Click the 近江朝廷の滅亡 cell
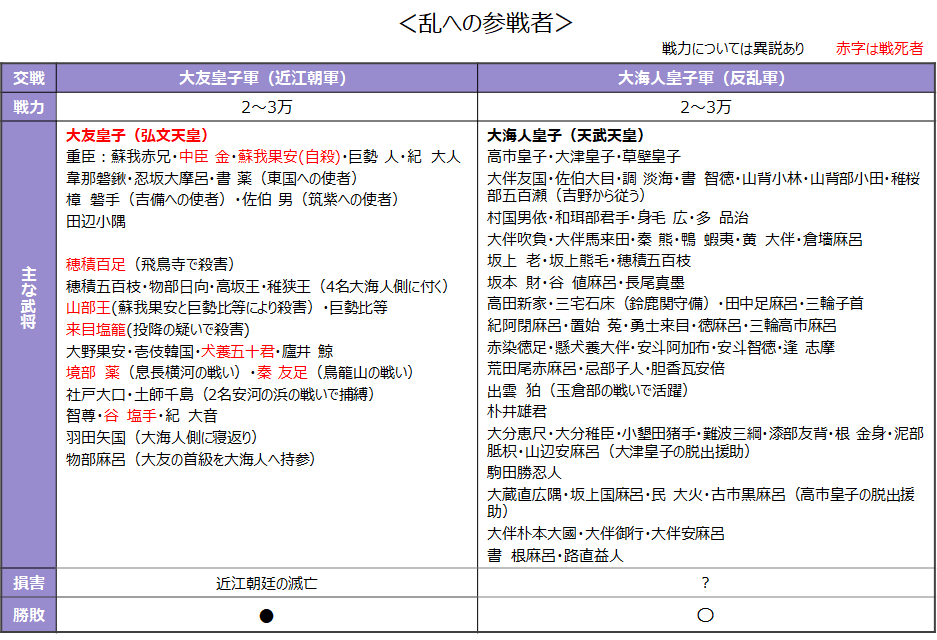937x640 pixels. click(267, 583)
